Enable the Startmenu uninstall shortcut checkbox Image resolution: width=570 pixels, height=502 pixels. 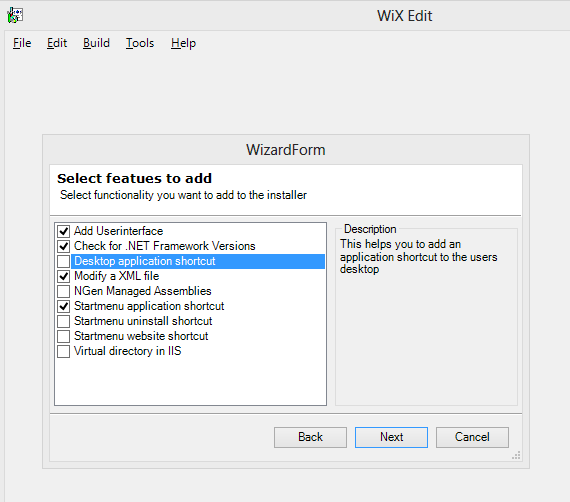(64, 321)
